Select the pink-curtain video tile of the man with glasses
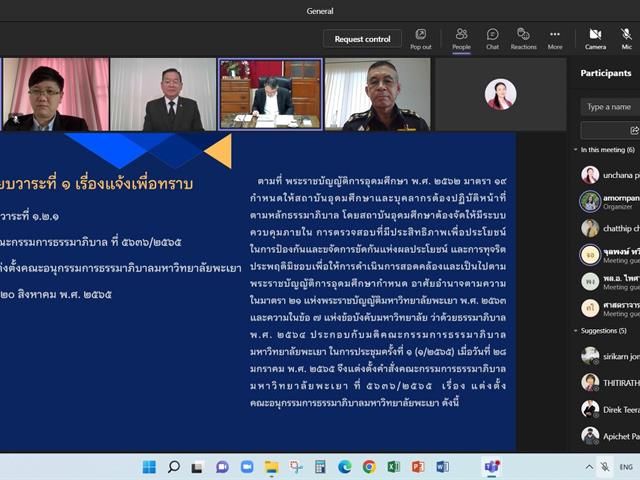The image size is (640, 480). pos(56,94)
